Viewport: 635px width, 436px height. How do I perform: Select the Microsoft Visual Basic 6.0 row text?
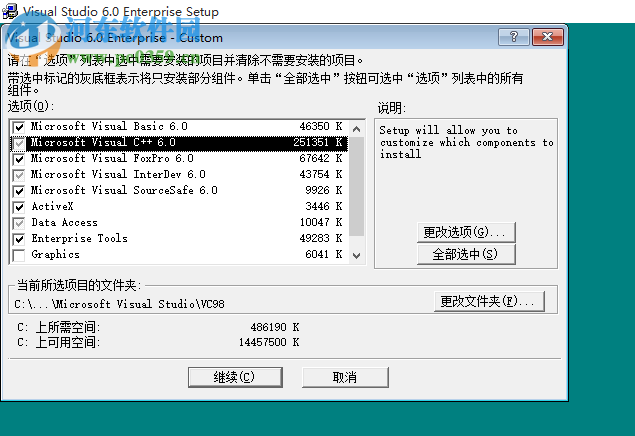coord(109,126)
